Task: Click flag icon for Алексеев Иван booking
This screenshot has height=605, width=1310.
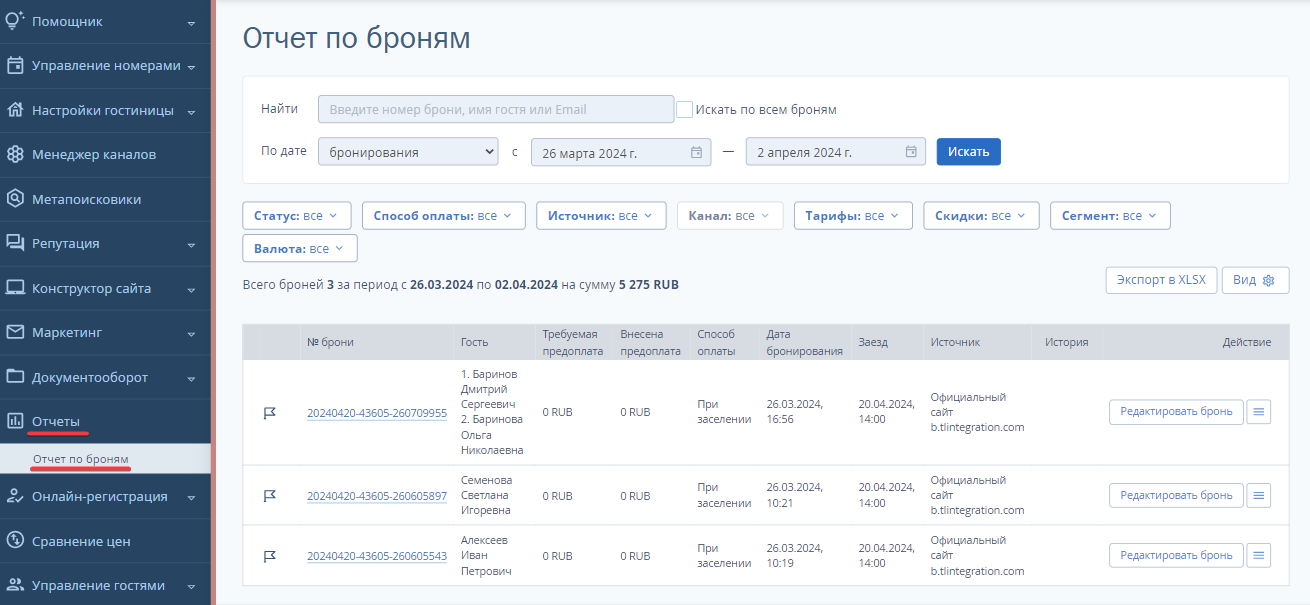Action: click(x=270, y=556)
